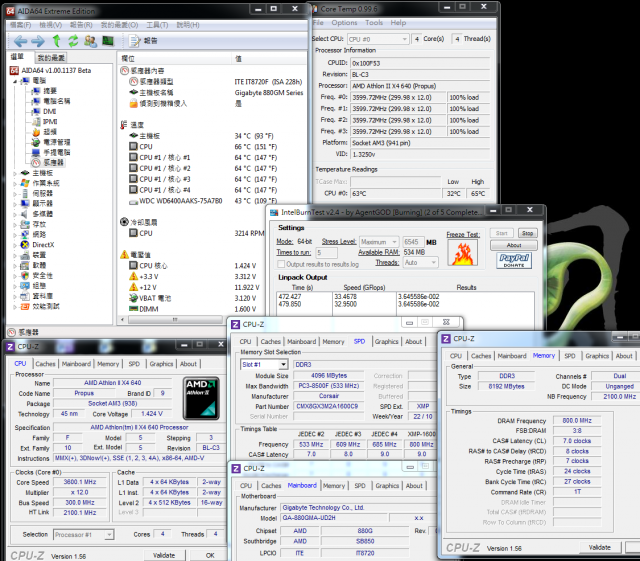Open SPD tab in CPU-Z Mainboard window

coord(360,486)
